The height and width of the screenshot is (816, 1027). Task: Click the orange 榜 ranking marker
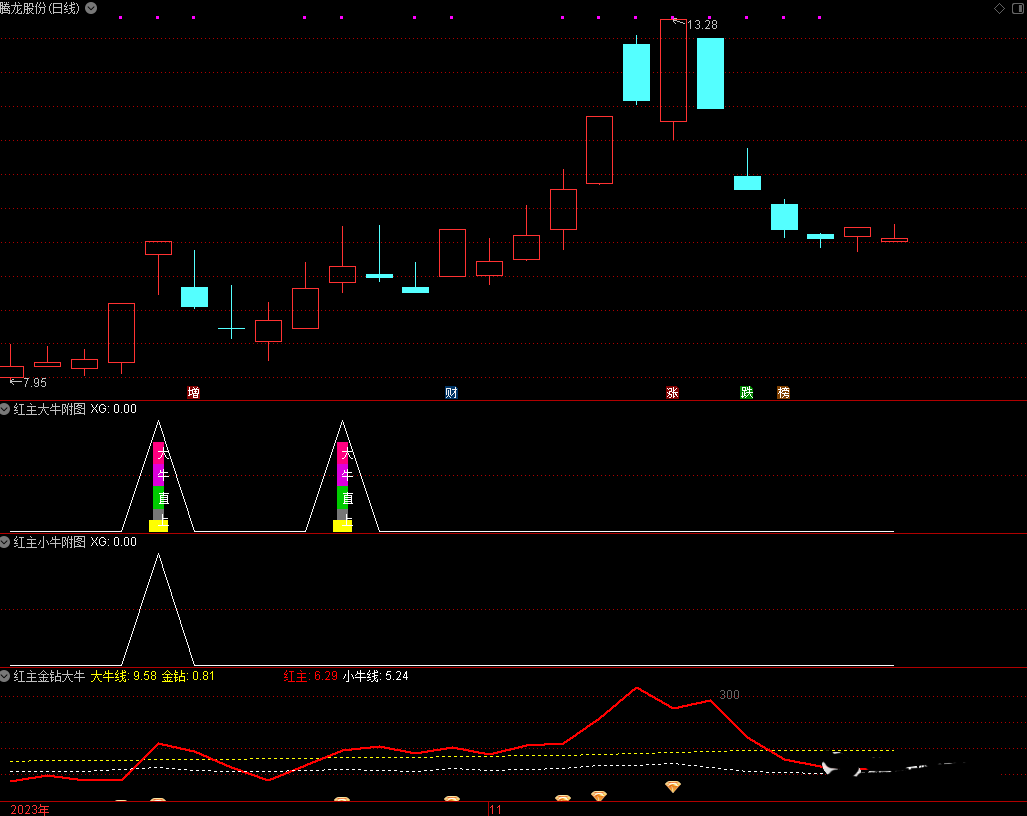point(783,392)
